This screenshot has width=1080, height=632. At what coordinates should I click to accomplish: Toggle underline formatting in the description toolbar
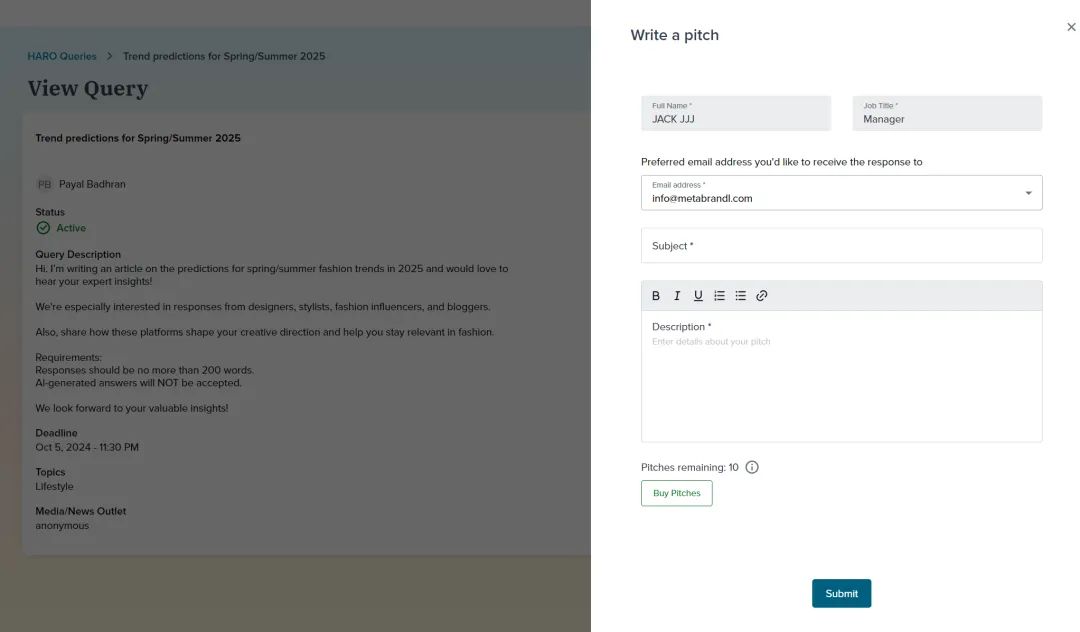click(x=698, y=296)
